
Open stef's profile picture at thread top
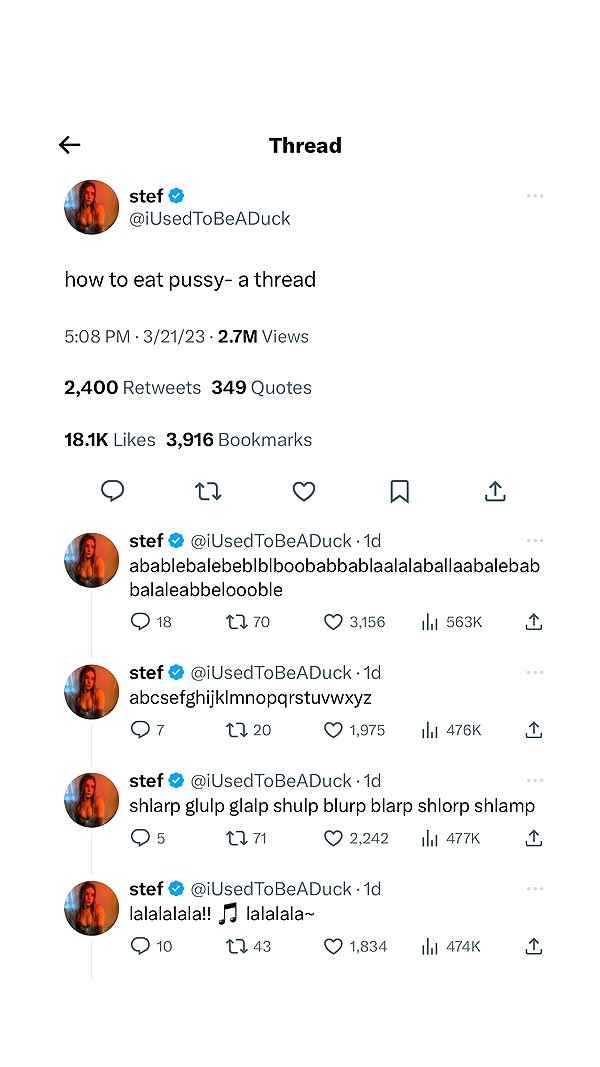tap(91, 207)
